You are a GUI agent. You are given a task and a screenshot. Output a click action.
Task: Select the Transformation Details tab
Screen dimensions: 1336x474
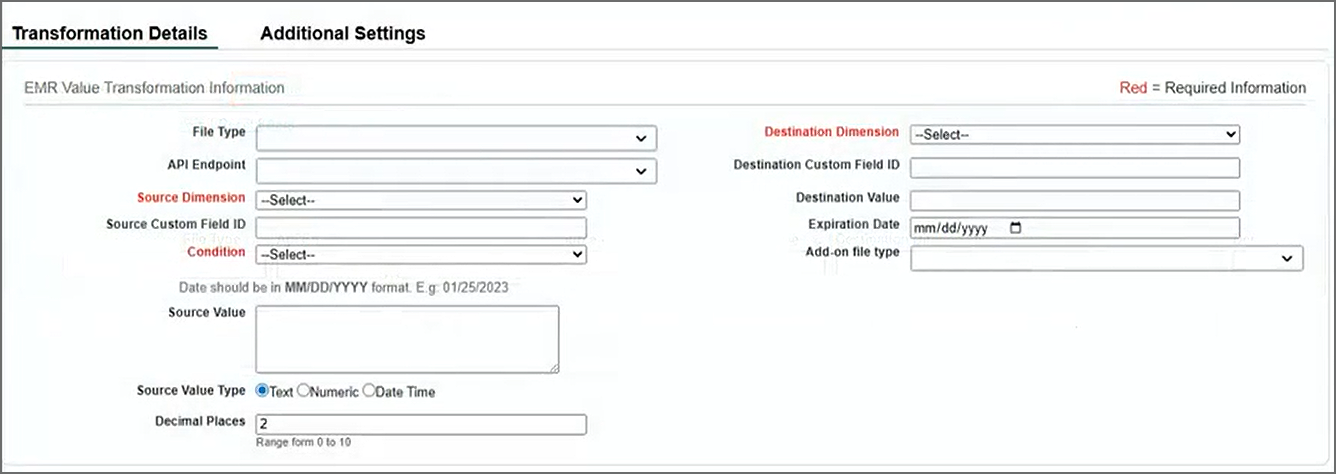(x=109, y=33)
